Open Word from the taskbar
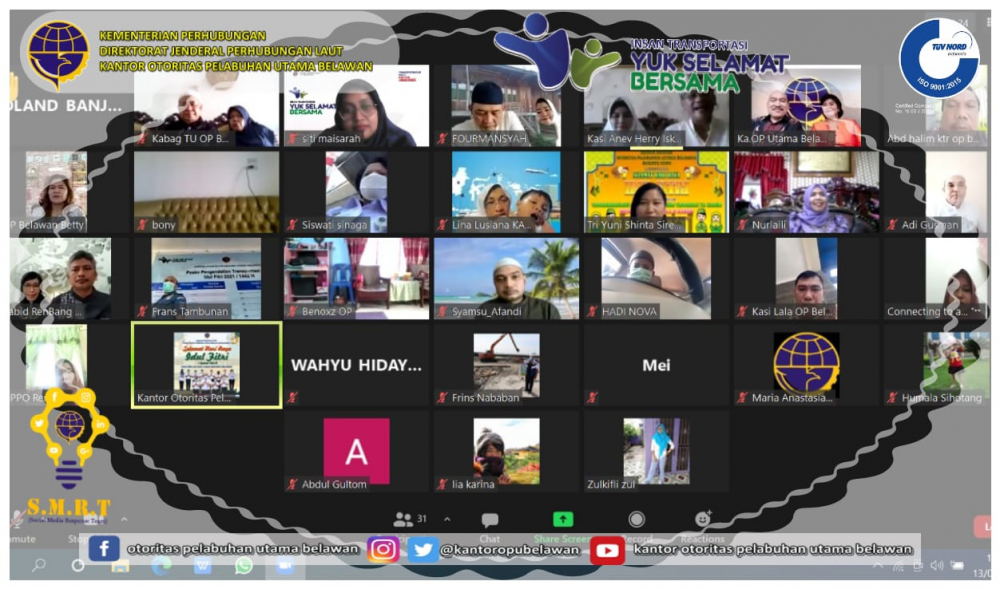 [203, 565]
